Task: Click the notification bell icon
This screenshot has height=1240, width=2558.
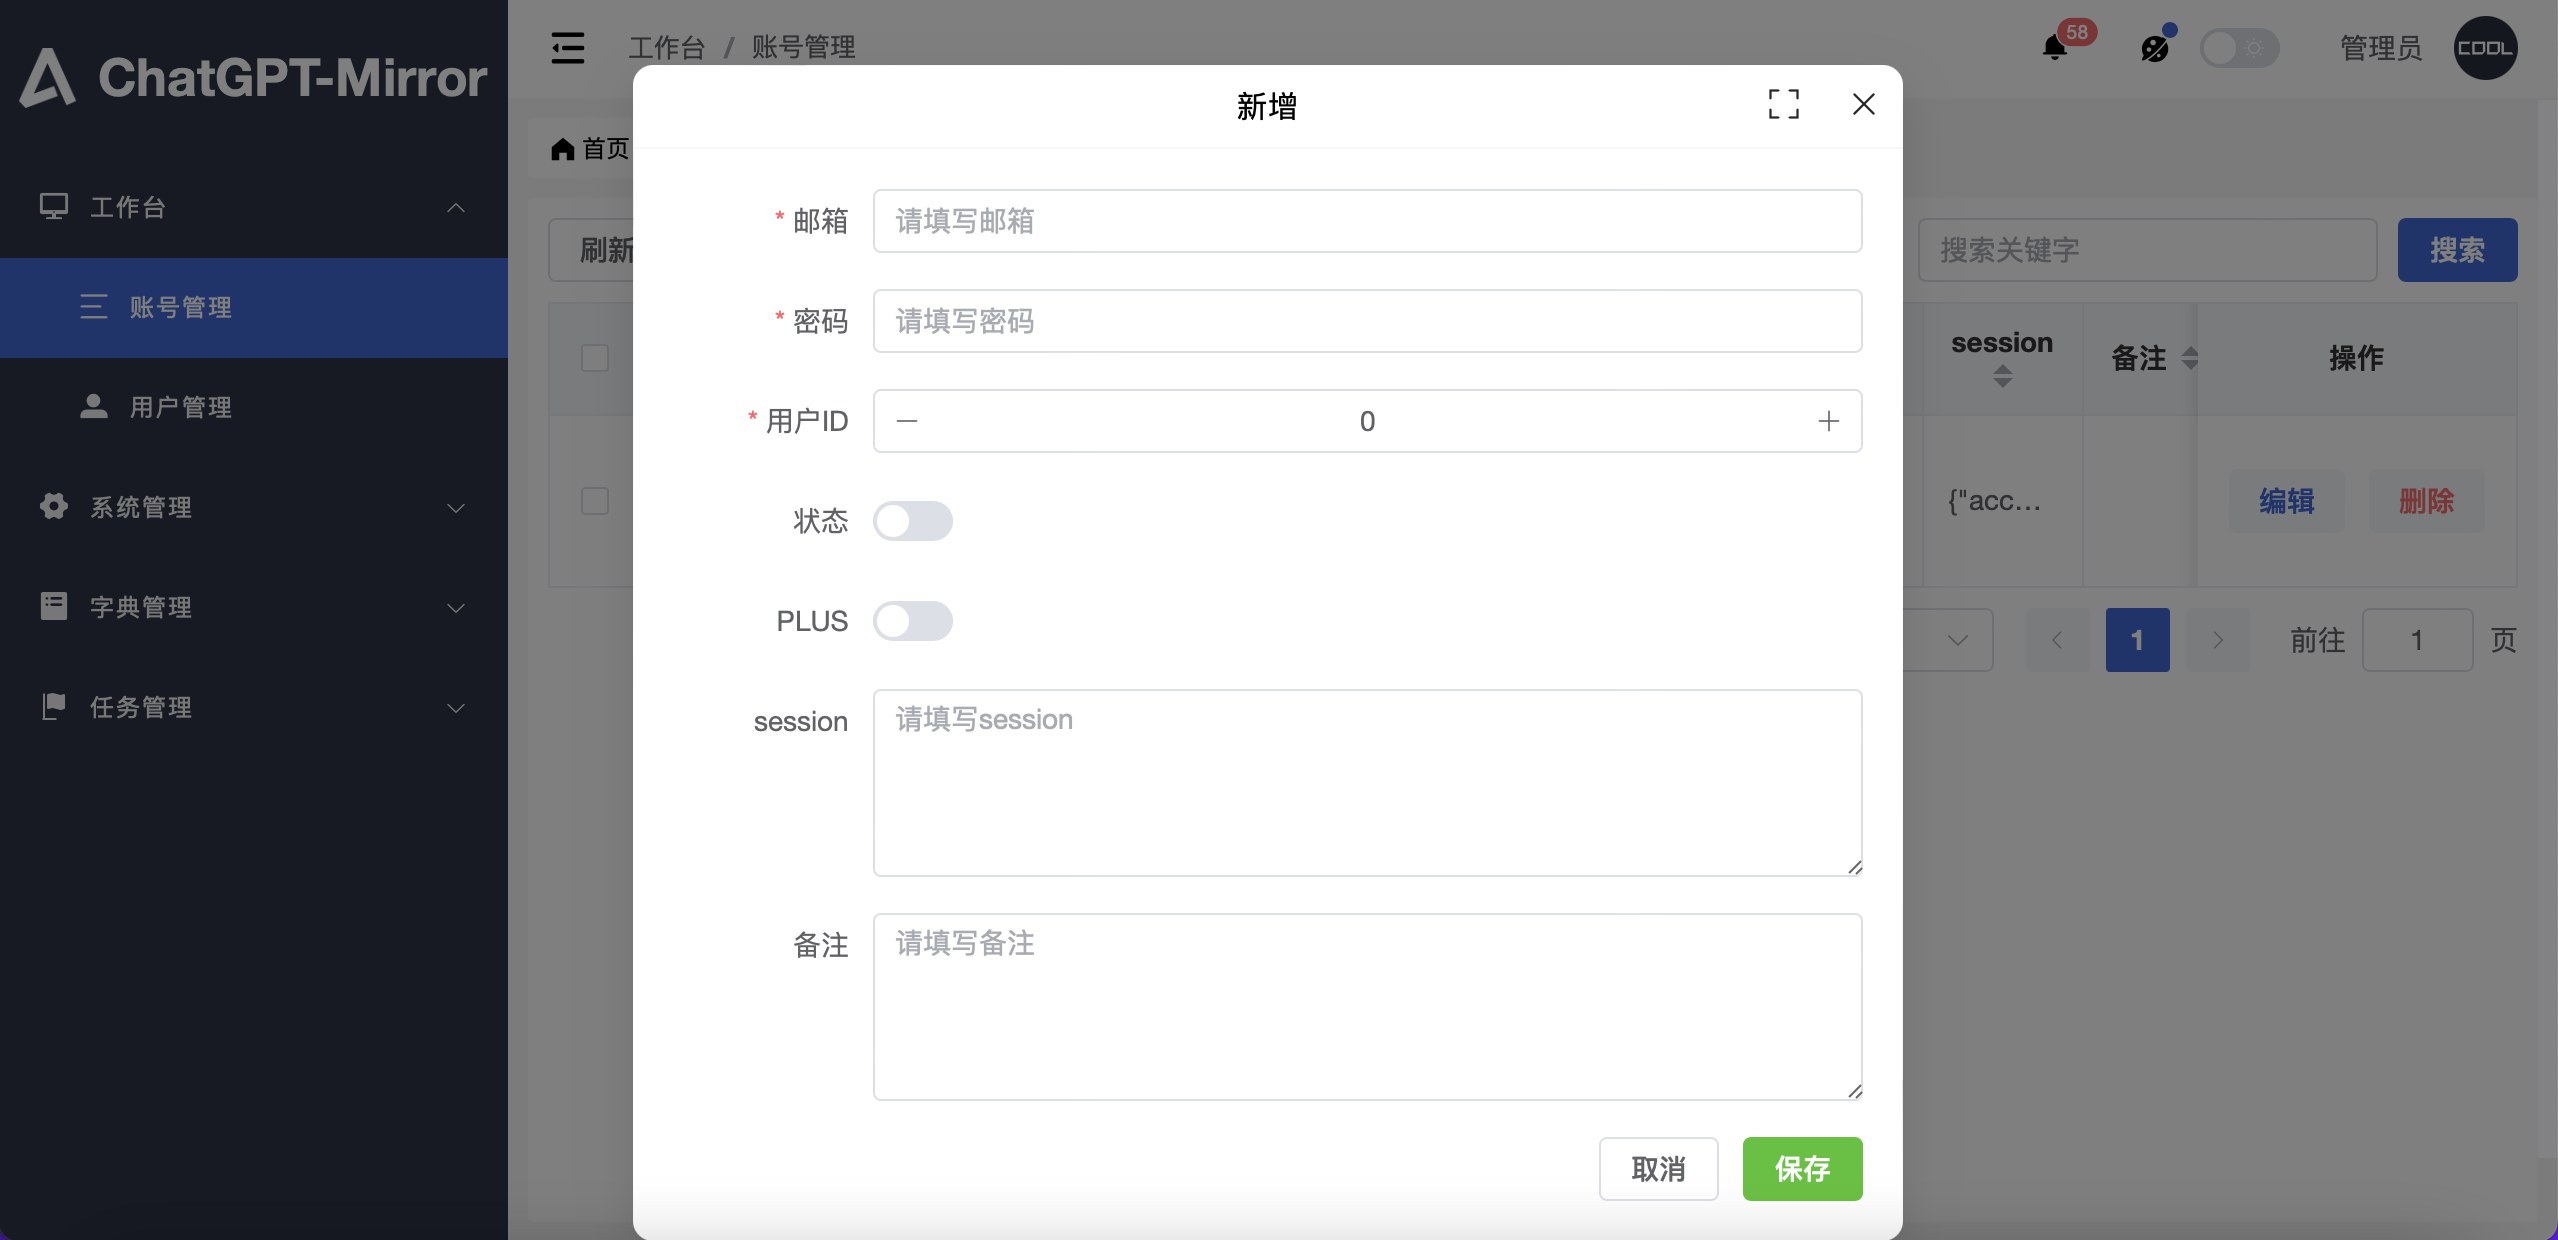Action: [2054, 48]
